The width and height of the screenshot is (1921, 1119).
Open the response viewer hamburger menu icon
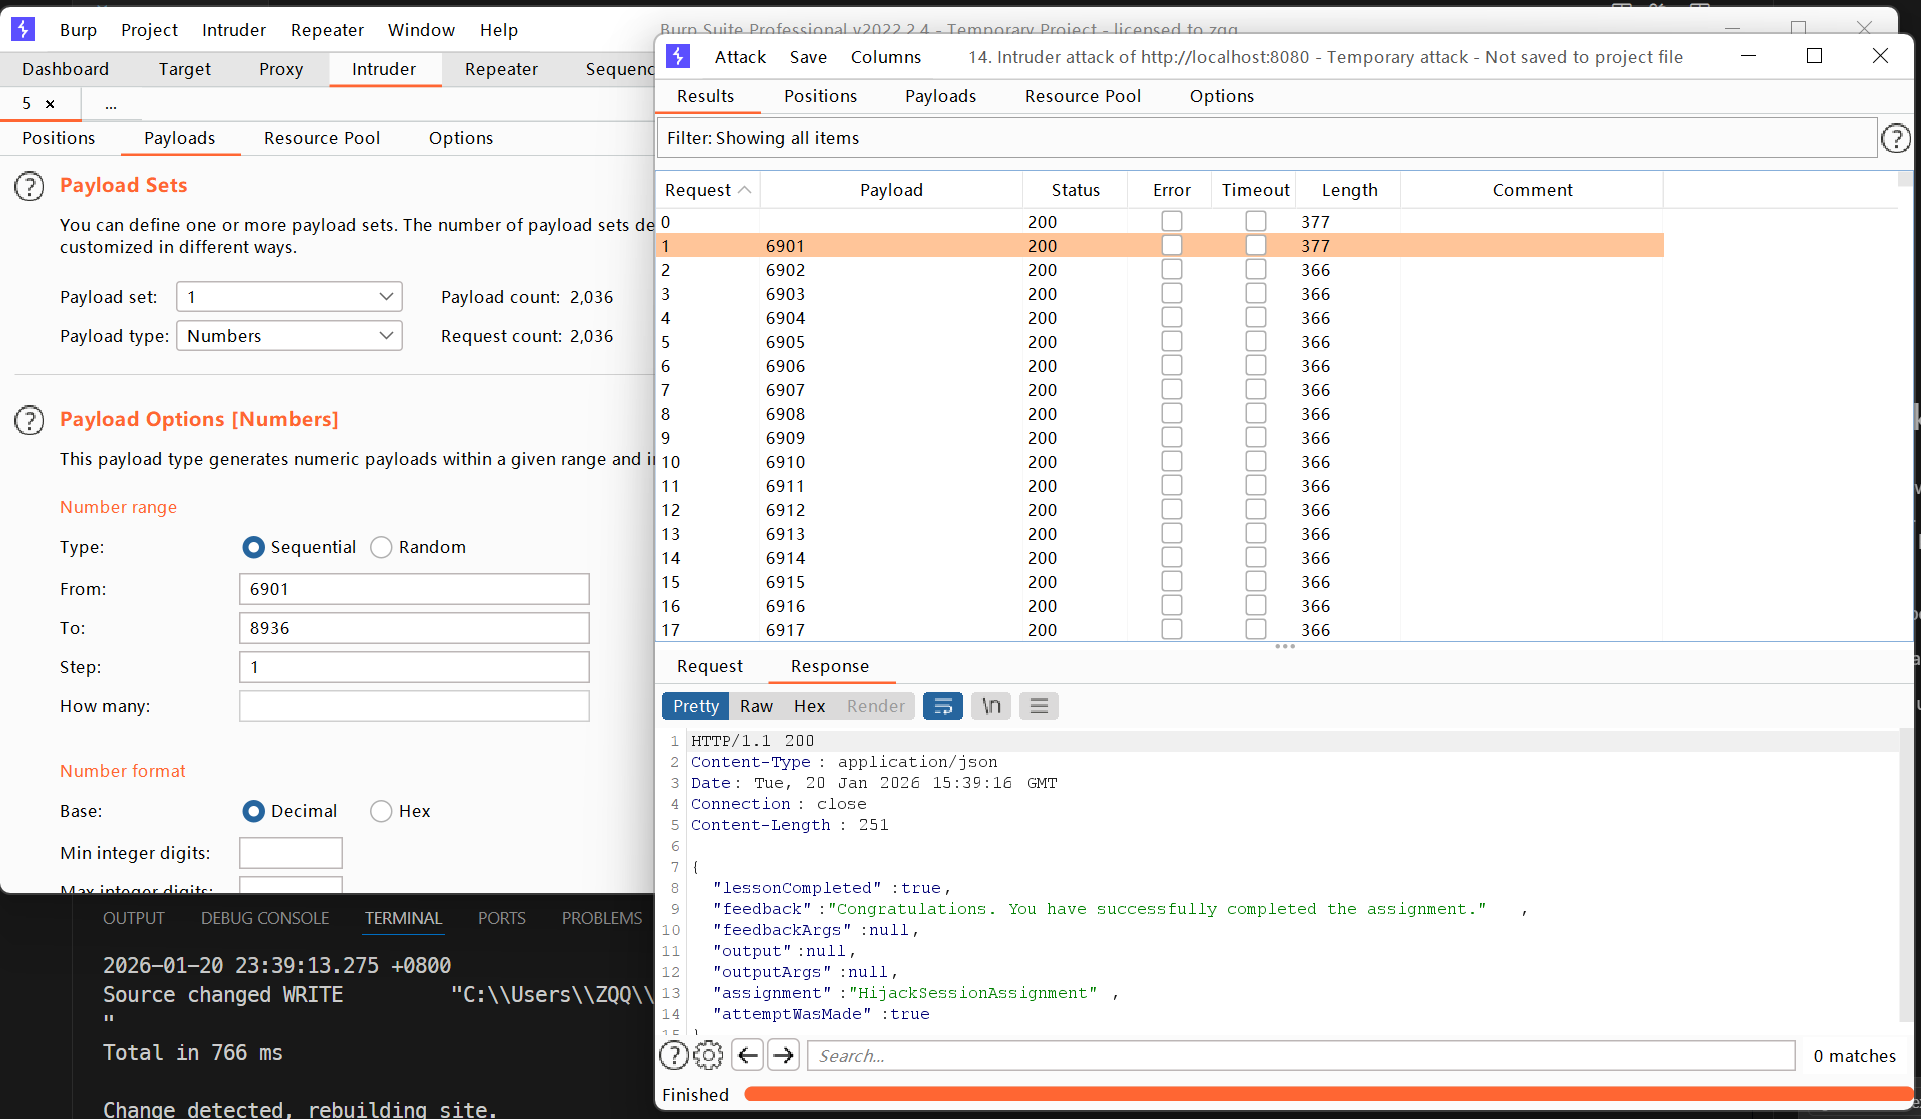point(1039,706)
